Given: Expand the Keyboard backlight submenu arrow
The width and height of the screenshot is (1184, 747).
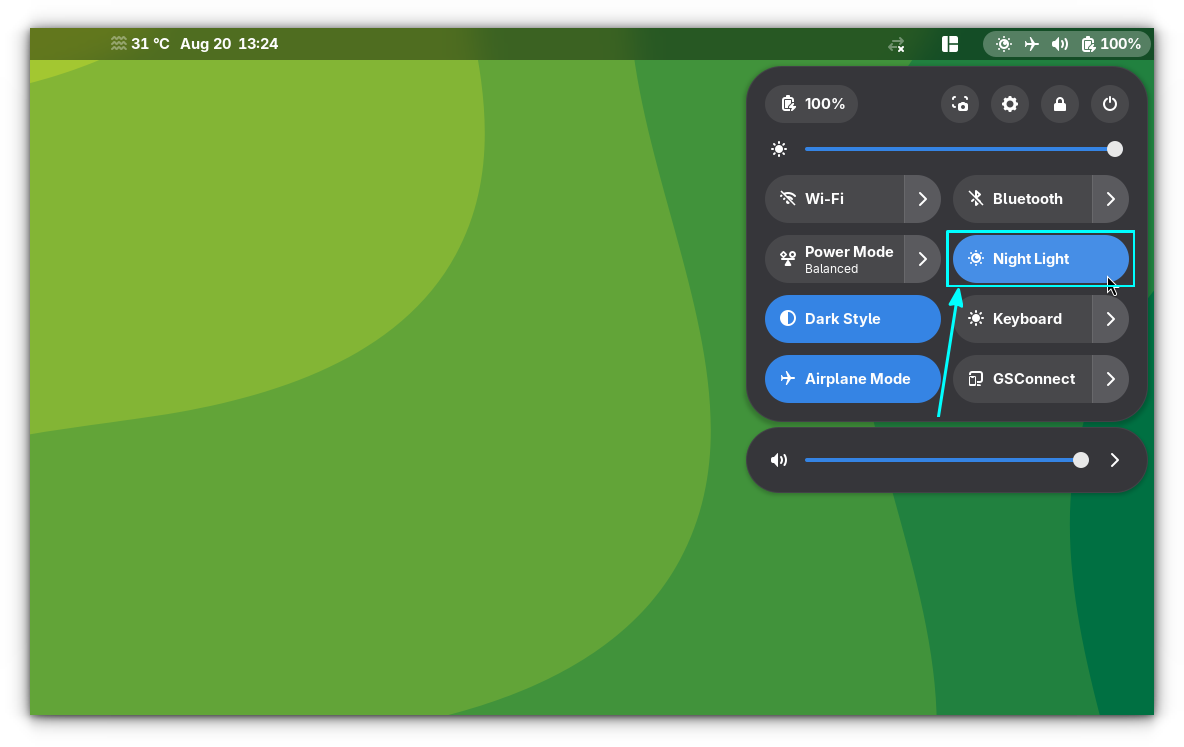Looking at the screenshot, I should tap(1111, 319).
